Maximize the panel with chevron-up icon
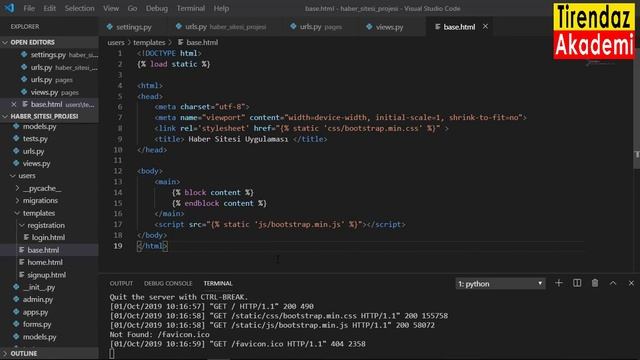 tap(613, 283)
